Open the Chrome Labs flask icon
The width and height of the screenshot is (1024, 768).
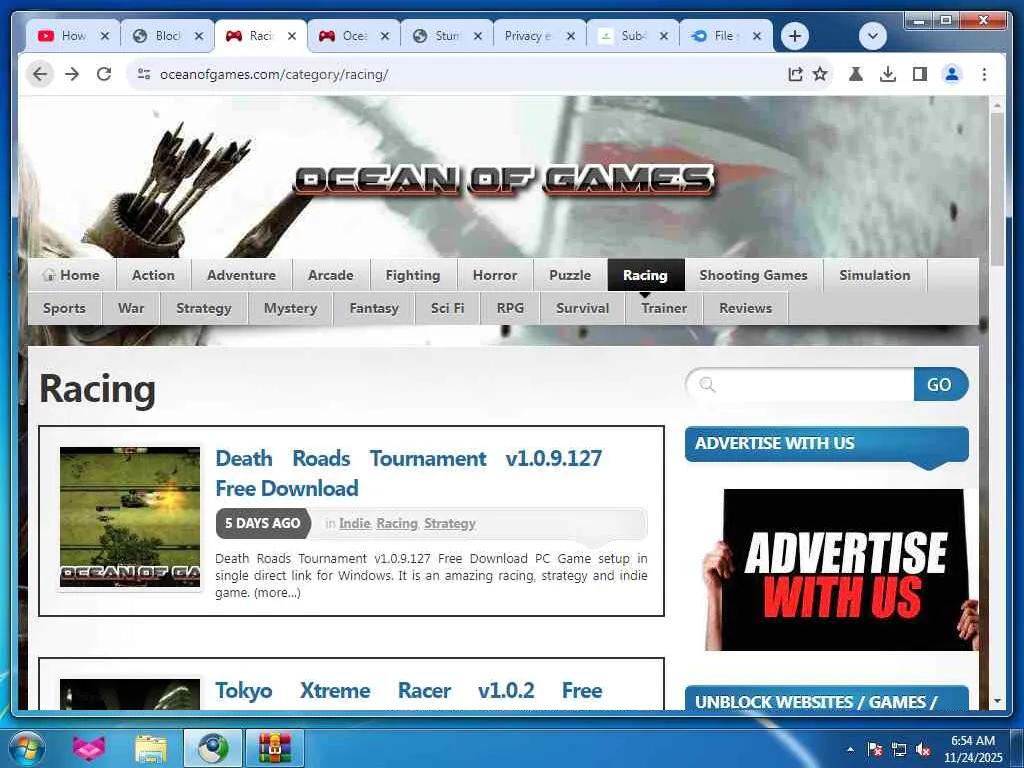pos(856,74)
